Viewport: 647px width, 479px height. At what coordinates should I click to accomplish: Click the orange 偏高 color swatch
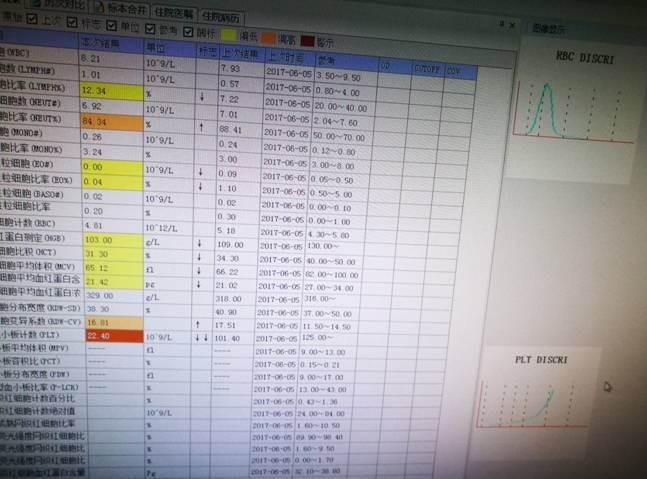coord(268,38)
